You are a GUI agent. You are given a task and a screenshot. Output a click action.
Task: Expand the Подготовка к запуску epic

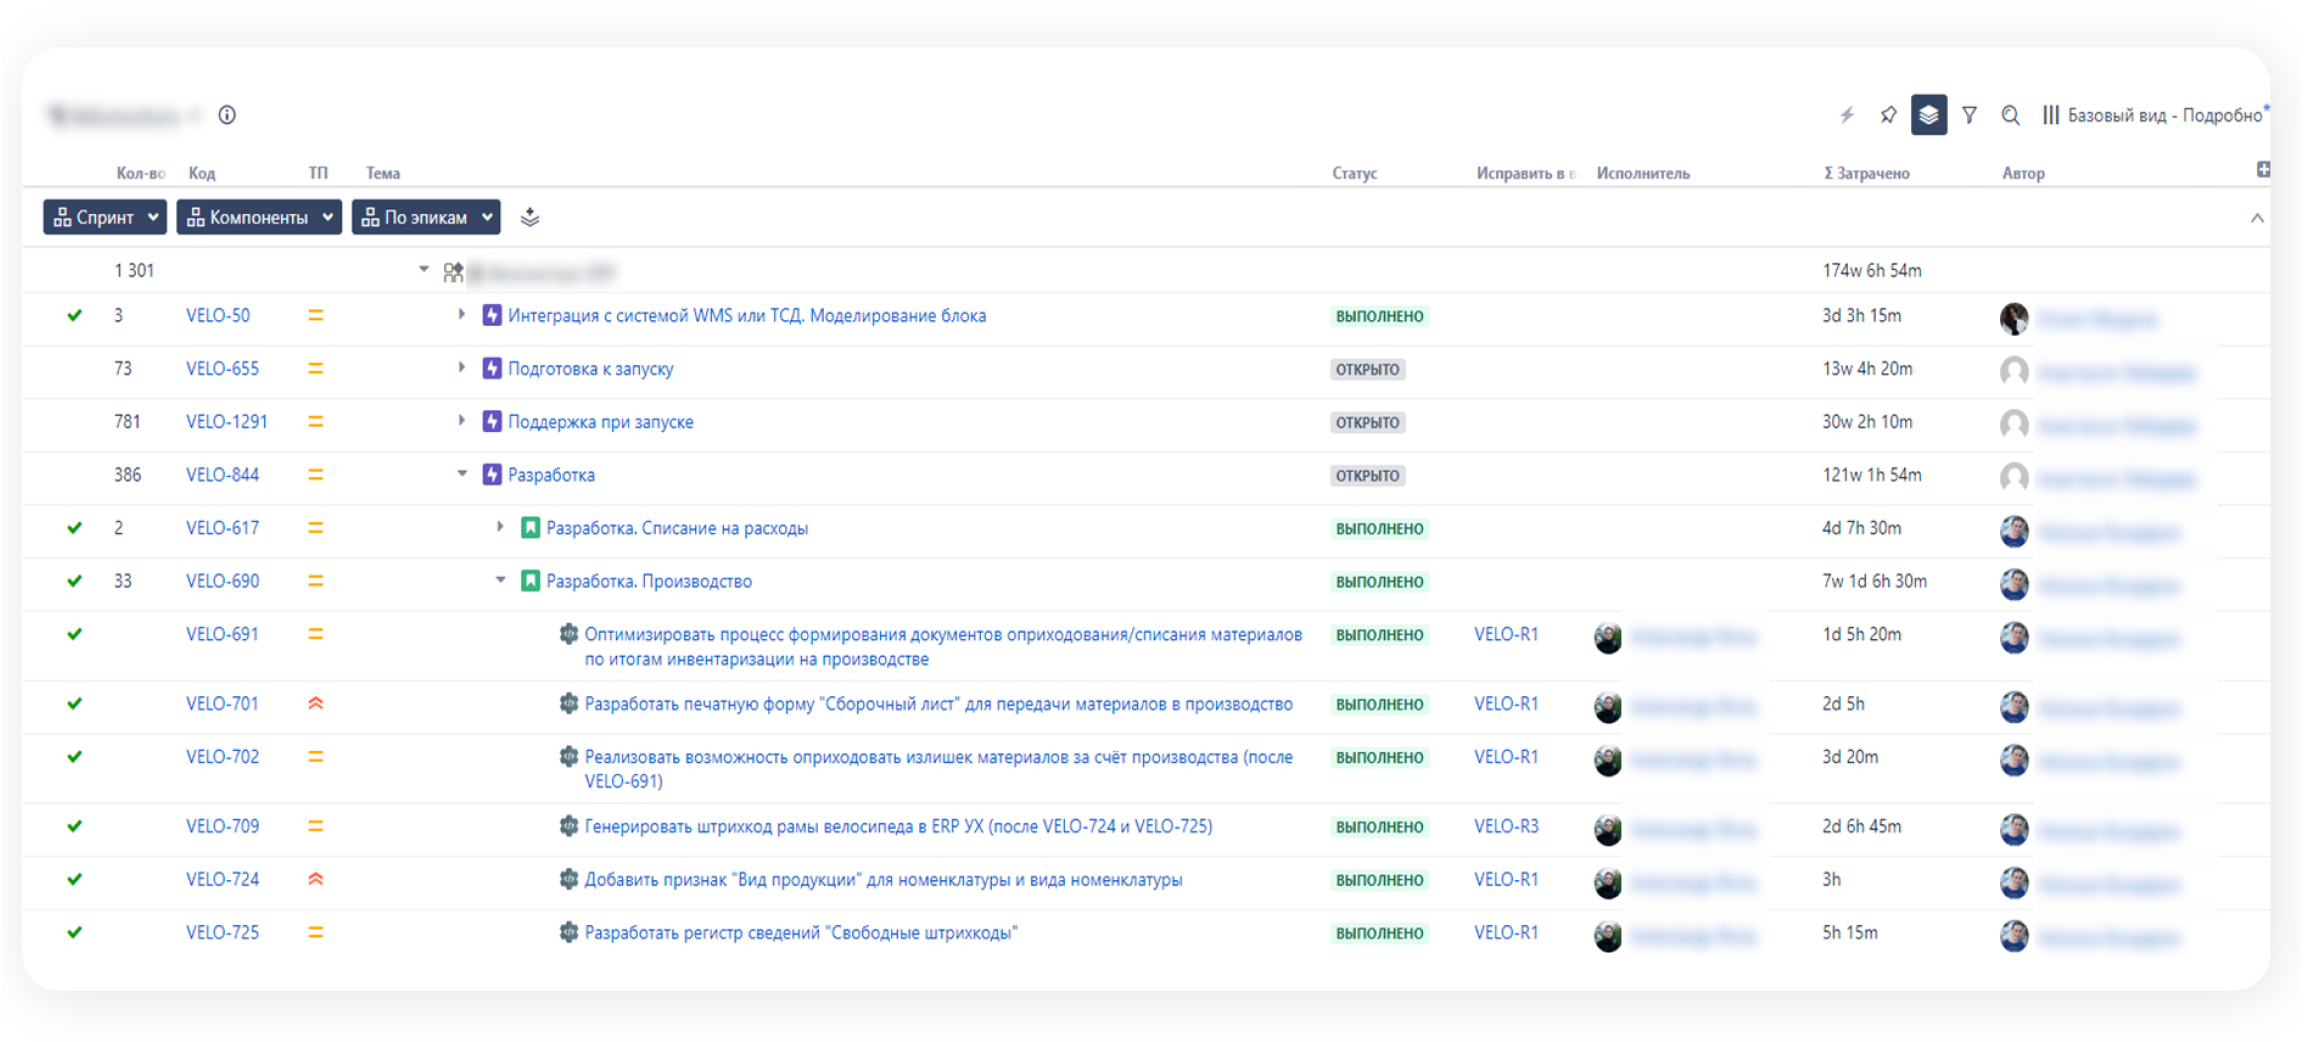pos(461,367)
